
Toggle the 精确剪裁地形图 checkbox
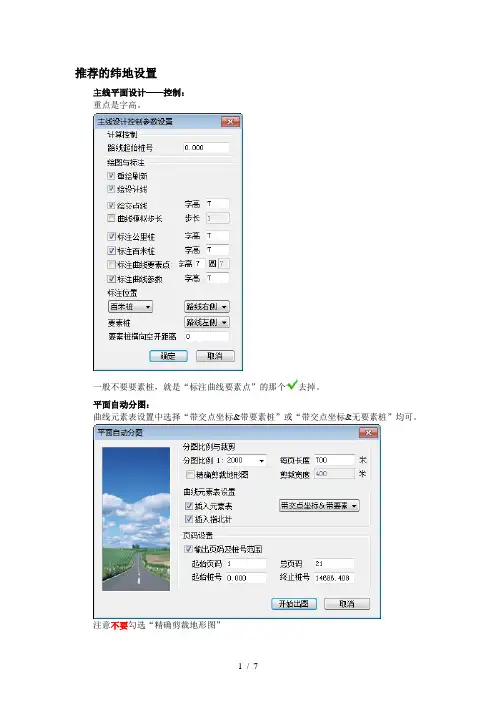190,474
